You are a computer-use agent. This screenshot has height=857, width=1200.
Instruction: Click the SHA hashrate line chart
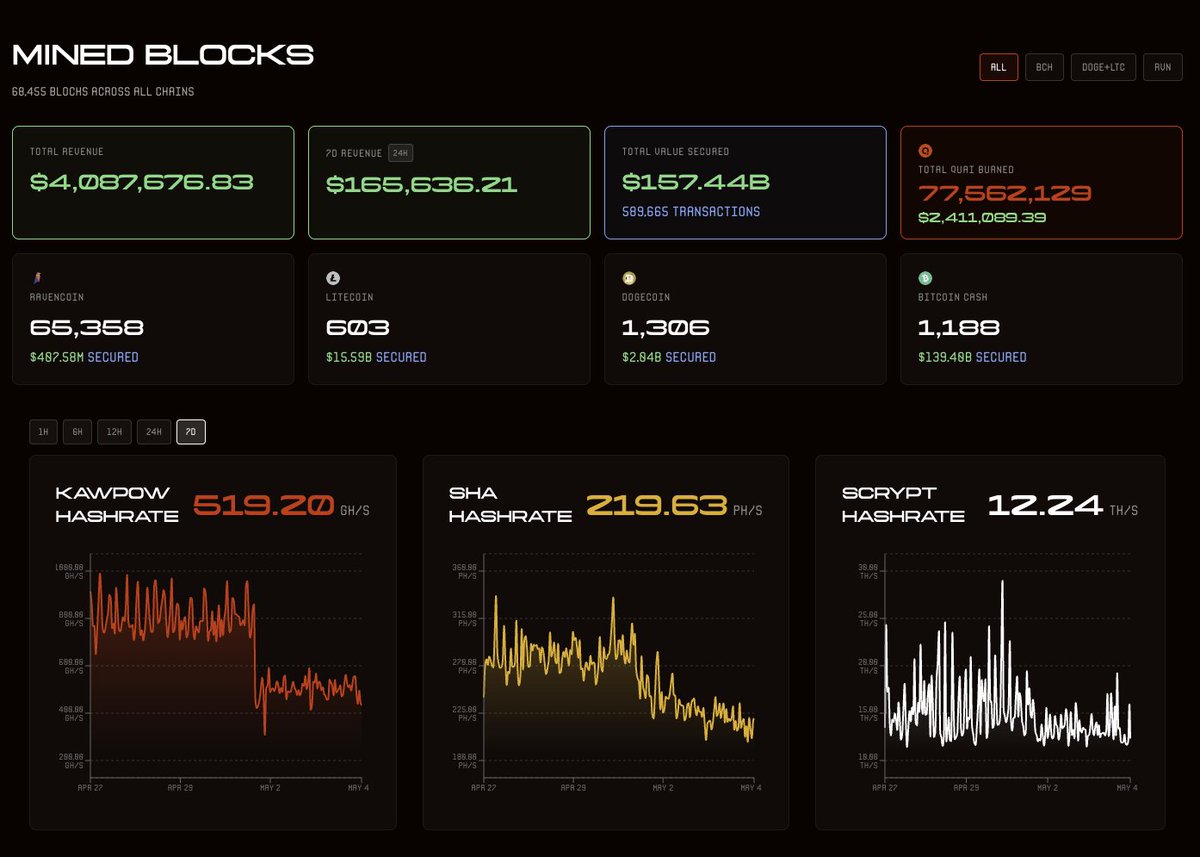pos(619,665)
